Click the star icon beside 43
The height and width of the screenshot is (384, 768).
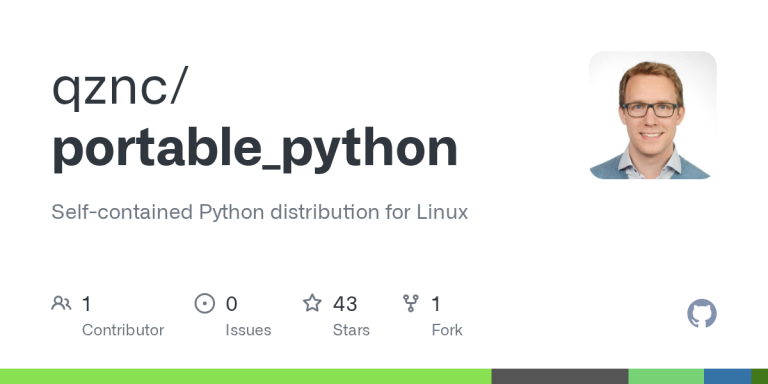point(312,303)
